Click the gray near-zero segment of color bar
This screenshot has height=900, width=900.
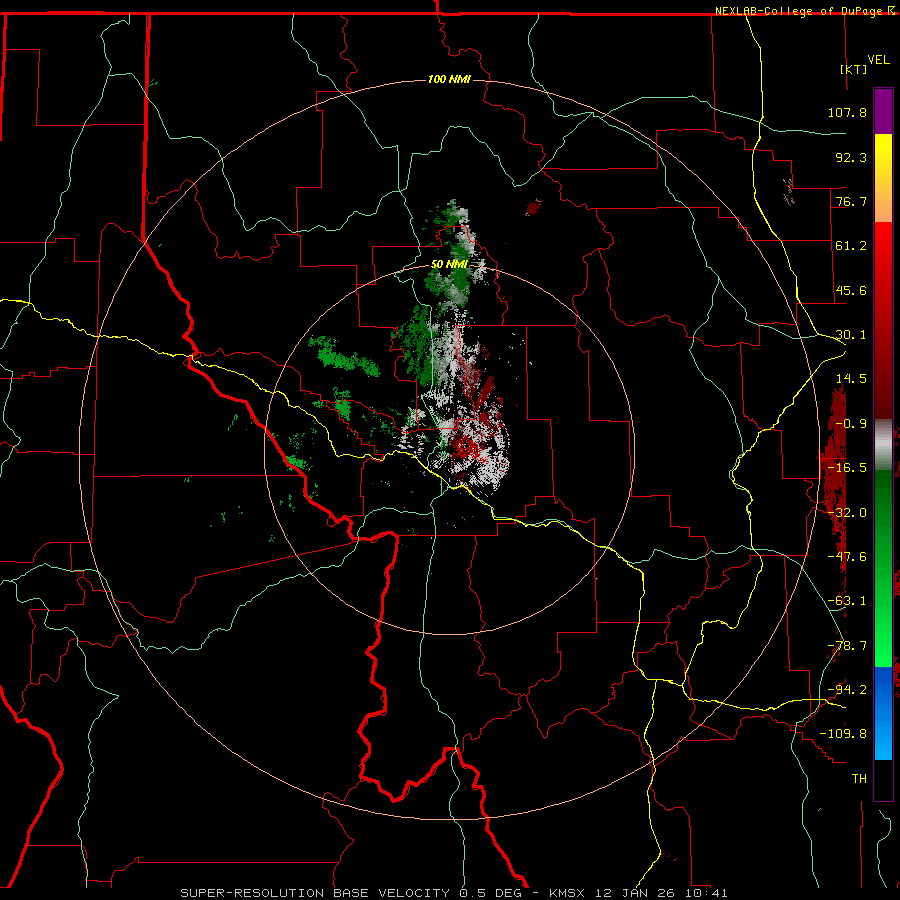[x=883, y=445]
